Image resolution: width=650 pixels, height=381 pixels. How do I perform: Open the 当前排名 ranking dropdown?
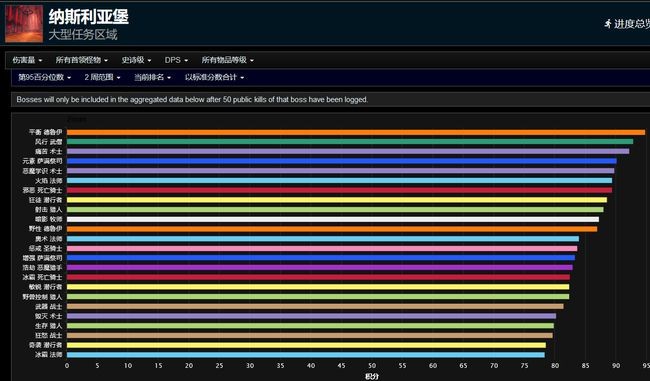(x=152, y=77)
